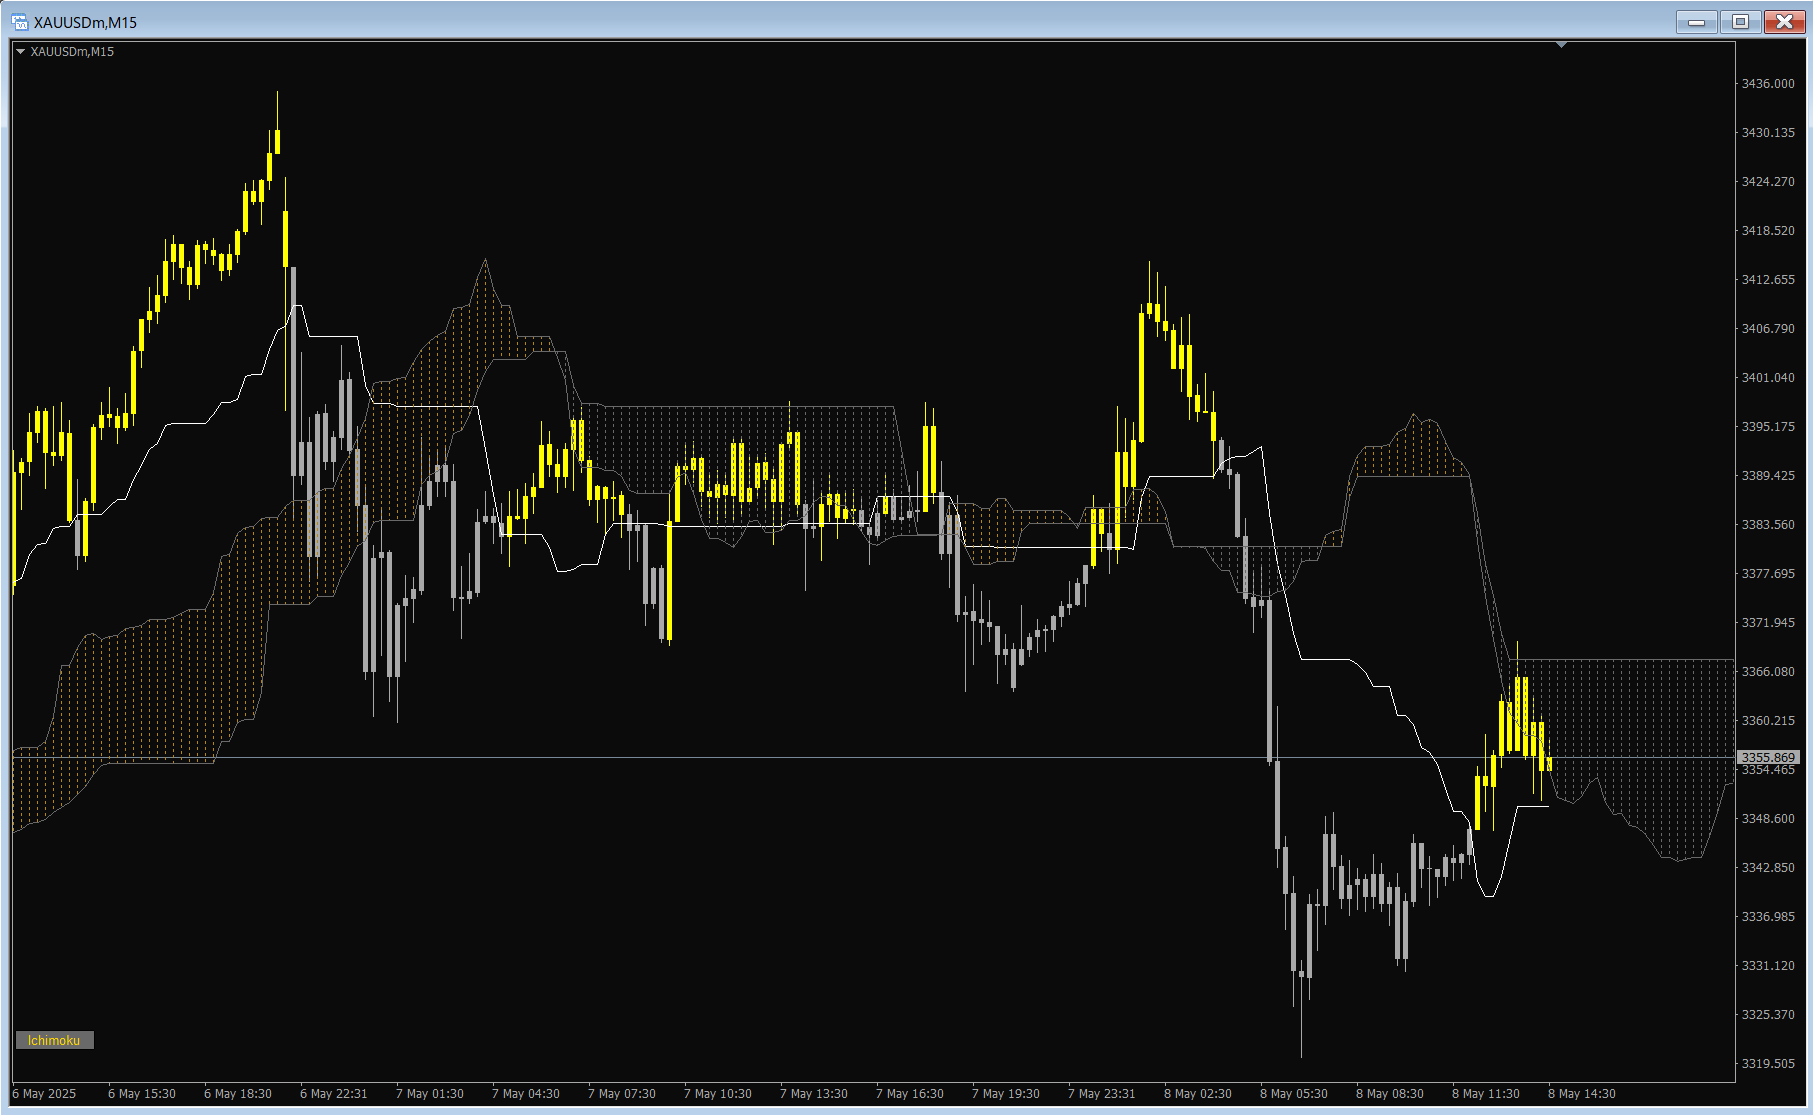Click the 7 May 01:30 time label
This screenshot has width=1813, height=1115.
(x=429, y=1094)
